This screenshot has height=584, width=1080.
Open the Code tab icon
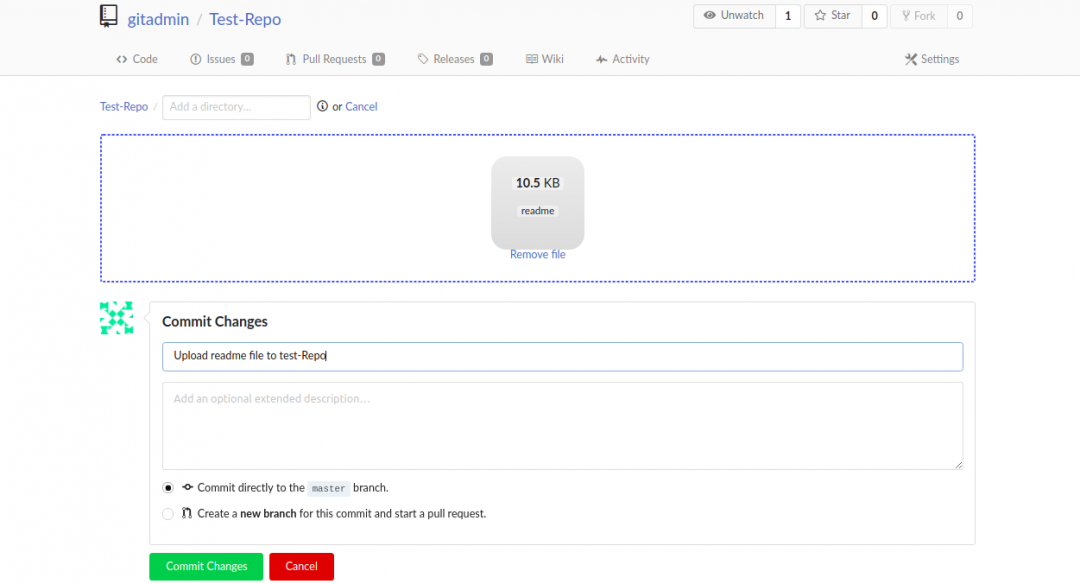(120, 59)
